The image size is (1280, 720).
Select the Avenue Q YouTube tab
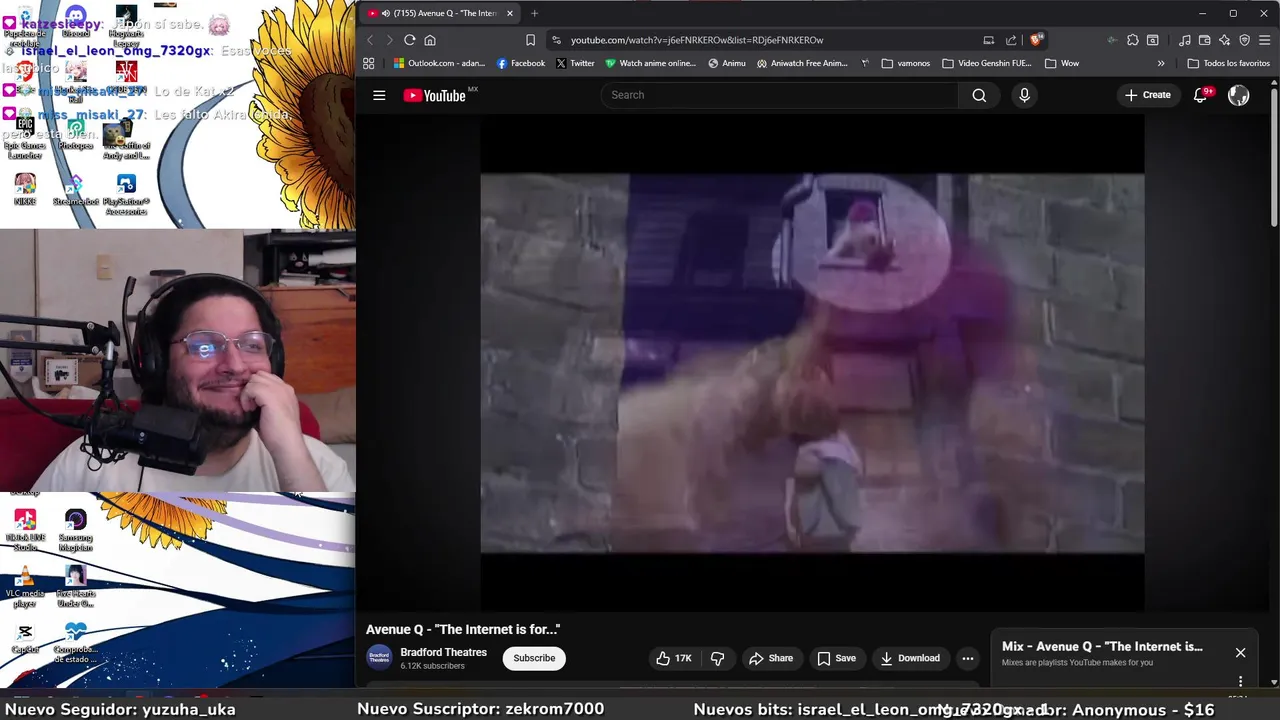tap(439, 13)
